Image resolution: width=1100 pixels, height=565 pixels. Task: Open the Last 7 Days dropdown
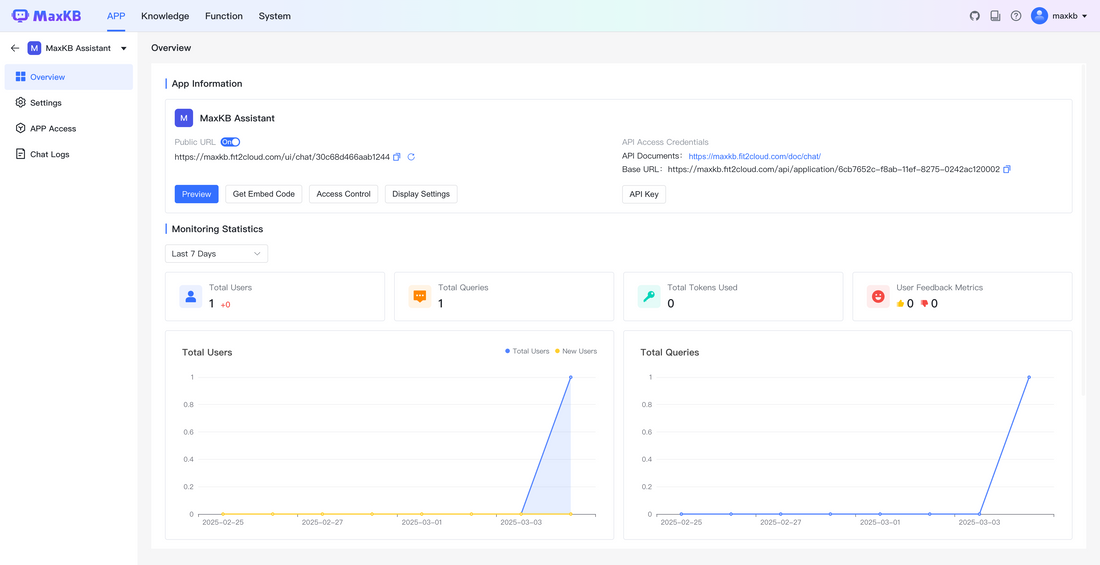pos(216,254)
